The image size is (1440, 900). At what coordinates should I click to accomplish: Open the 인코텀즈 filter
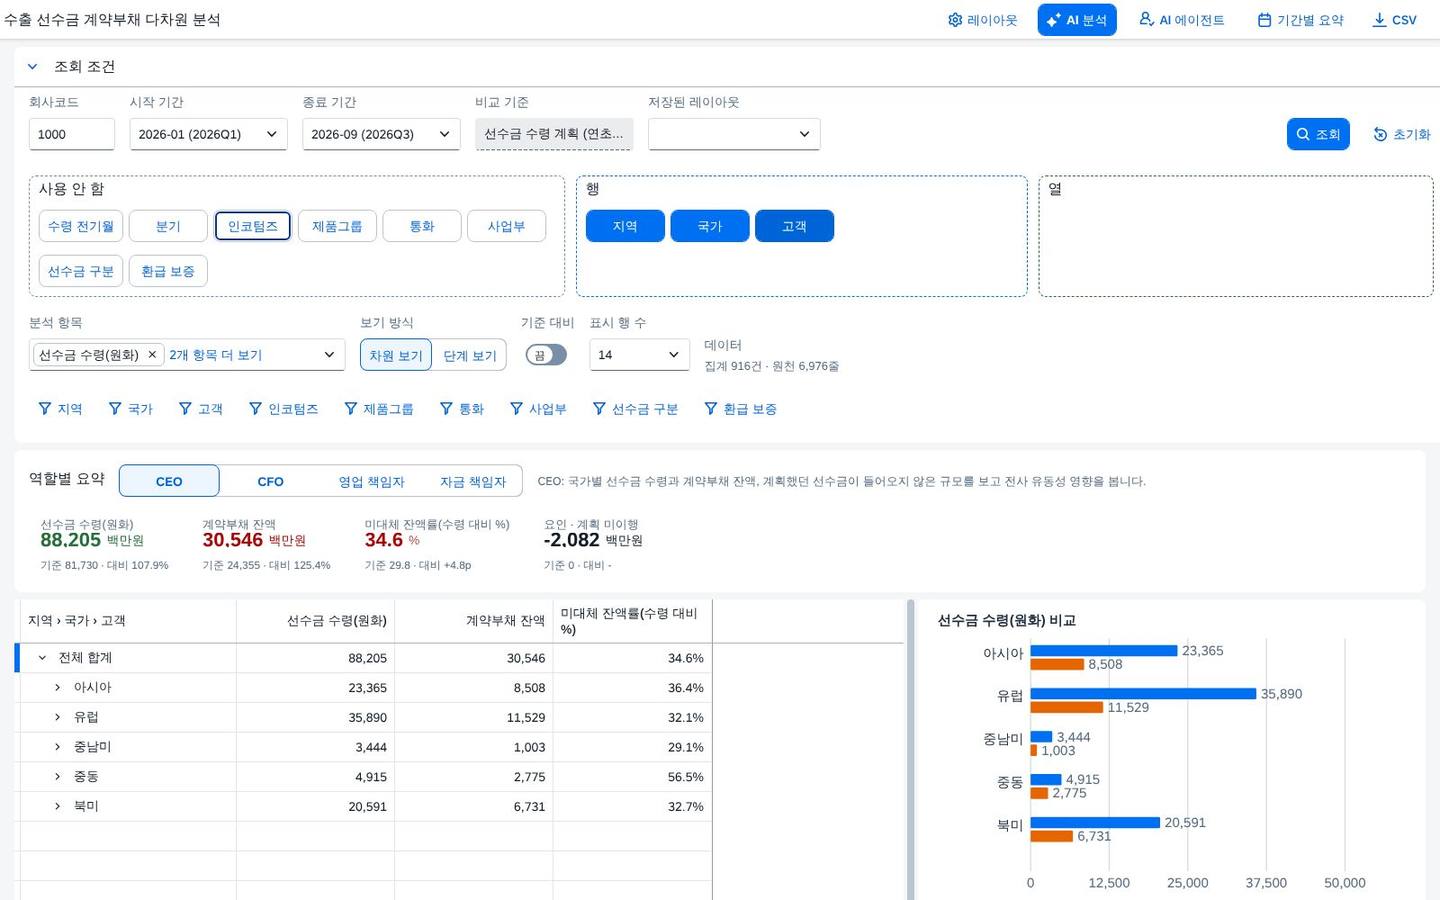click(x=283, y=409)
